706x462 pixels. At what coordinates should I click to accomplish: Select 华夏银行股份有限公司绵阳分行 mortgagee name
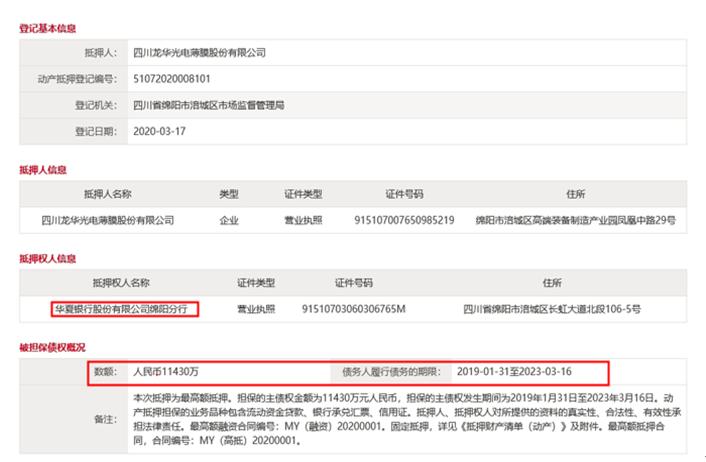(121, 309)
